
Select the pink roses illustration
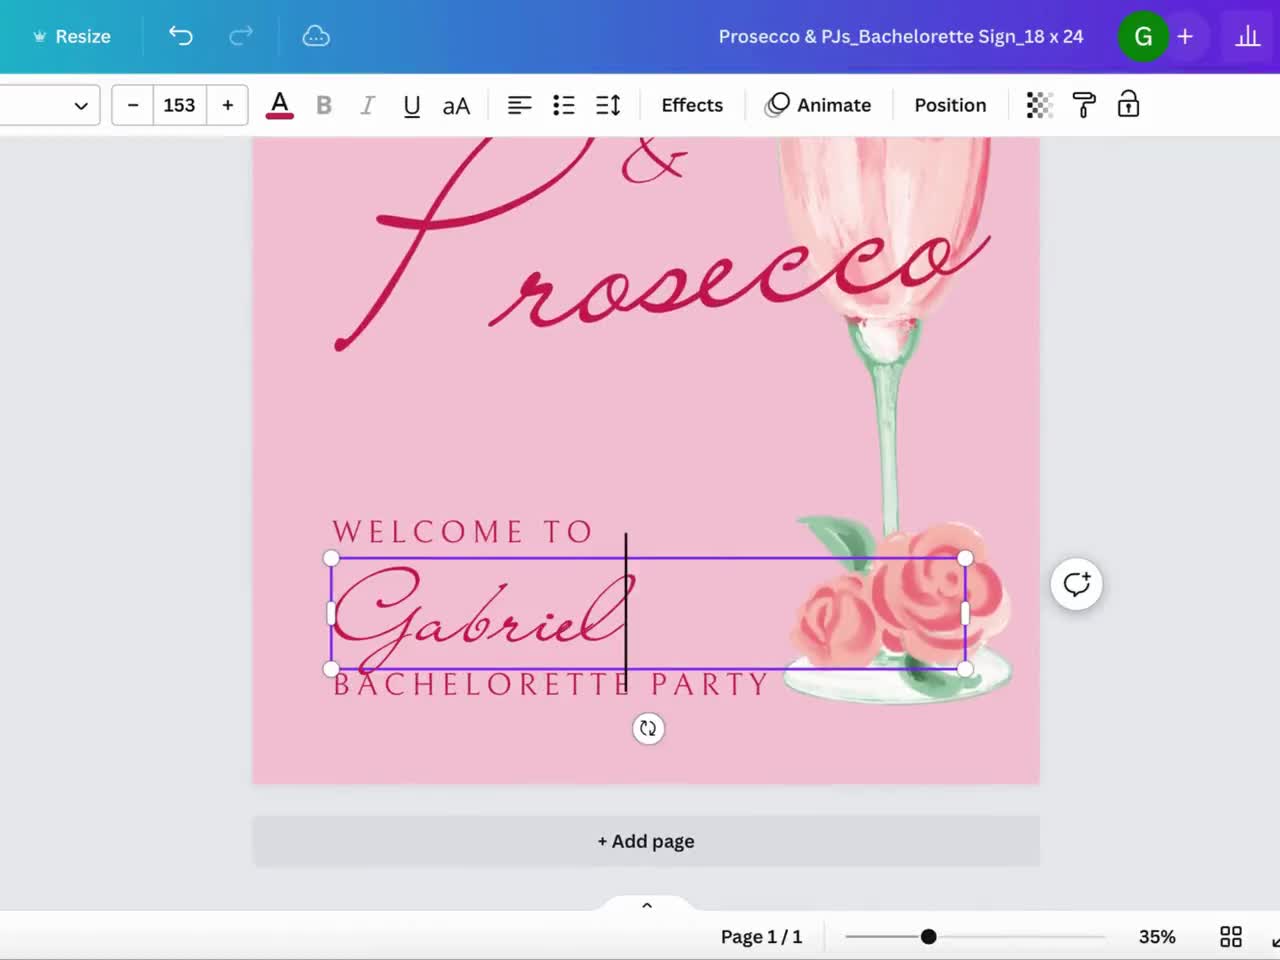pos(898,598)
